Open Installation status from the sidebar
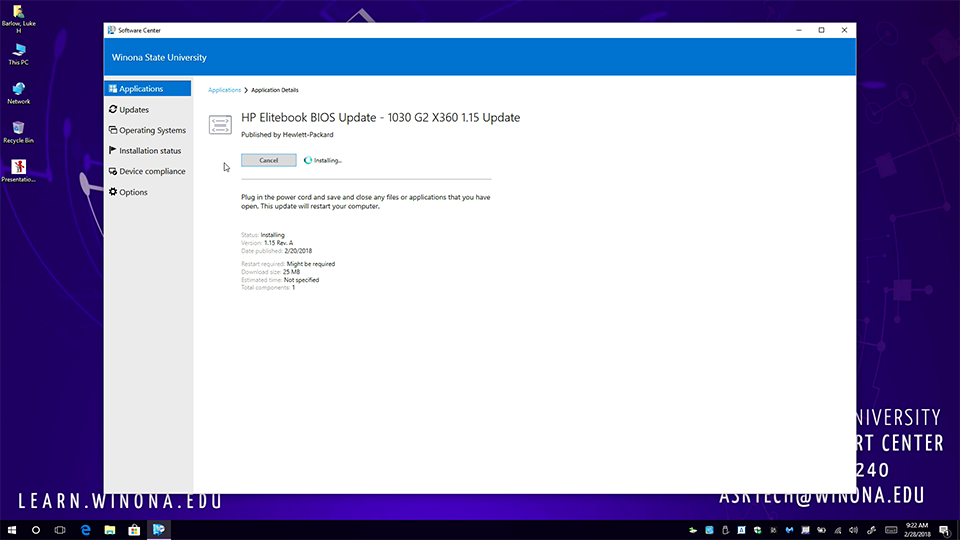Image resolution: width=960 pixels, height=540 pixels. (x=150, y=151)
